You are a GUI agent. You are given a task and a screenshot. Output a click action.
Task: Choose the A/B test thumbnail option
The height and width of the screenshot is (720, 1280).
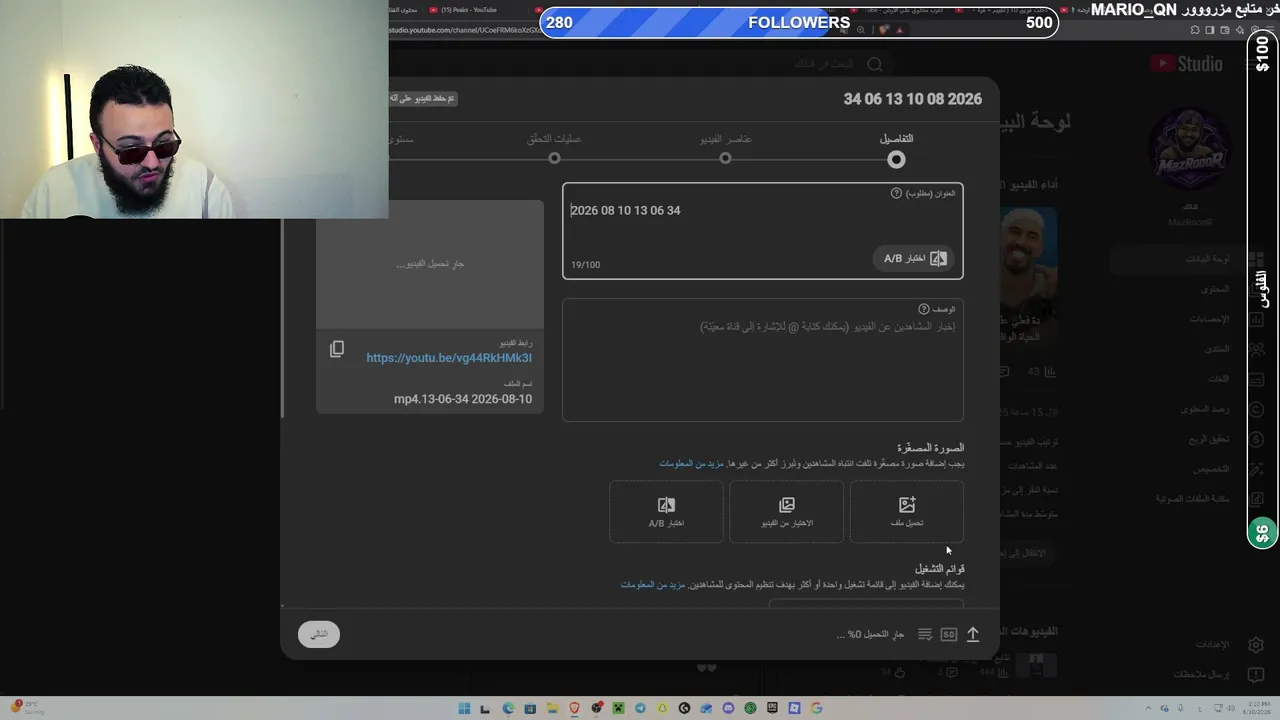(666, 512)
